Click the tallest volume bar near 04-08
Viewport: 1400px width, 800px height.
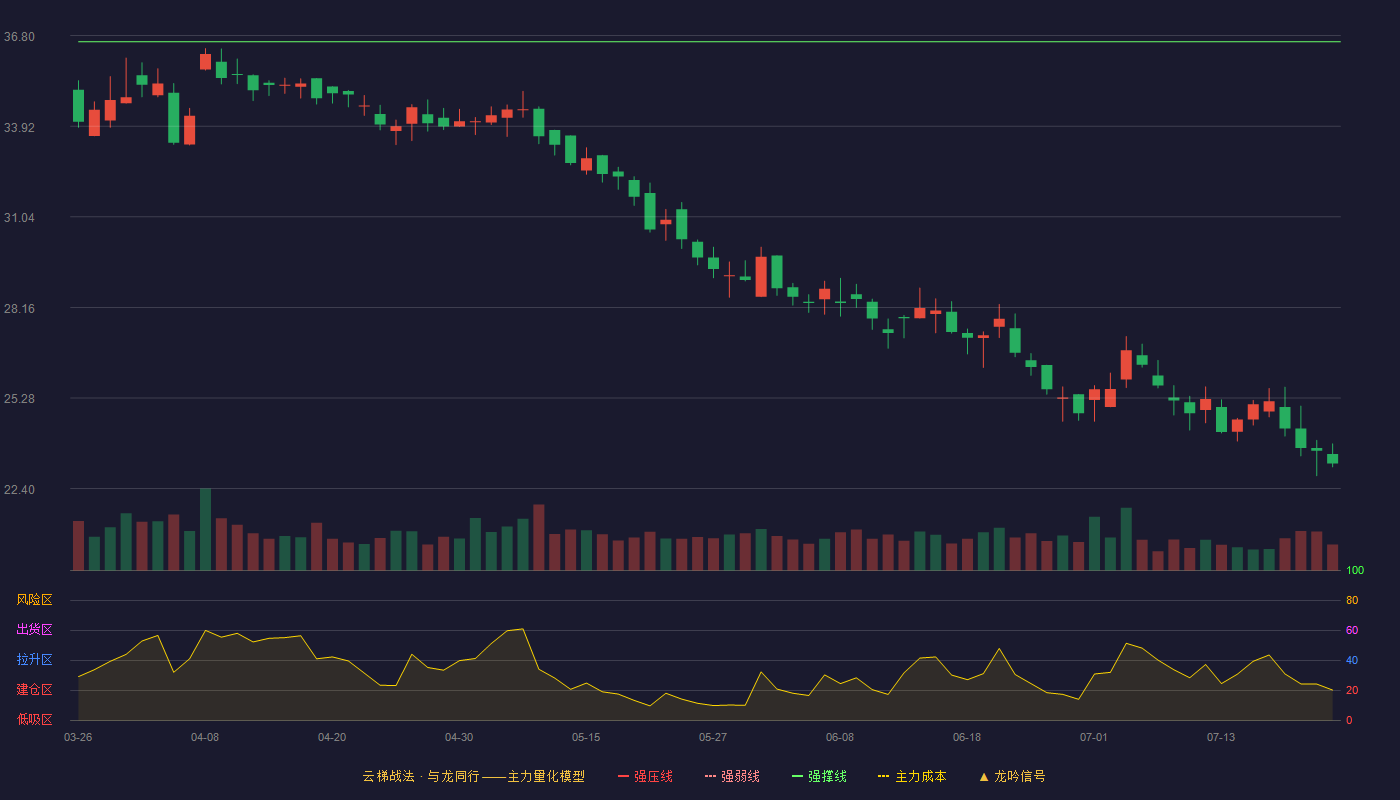tap(205, 529)
